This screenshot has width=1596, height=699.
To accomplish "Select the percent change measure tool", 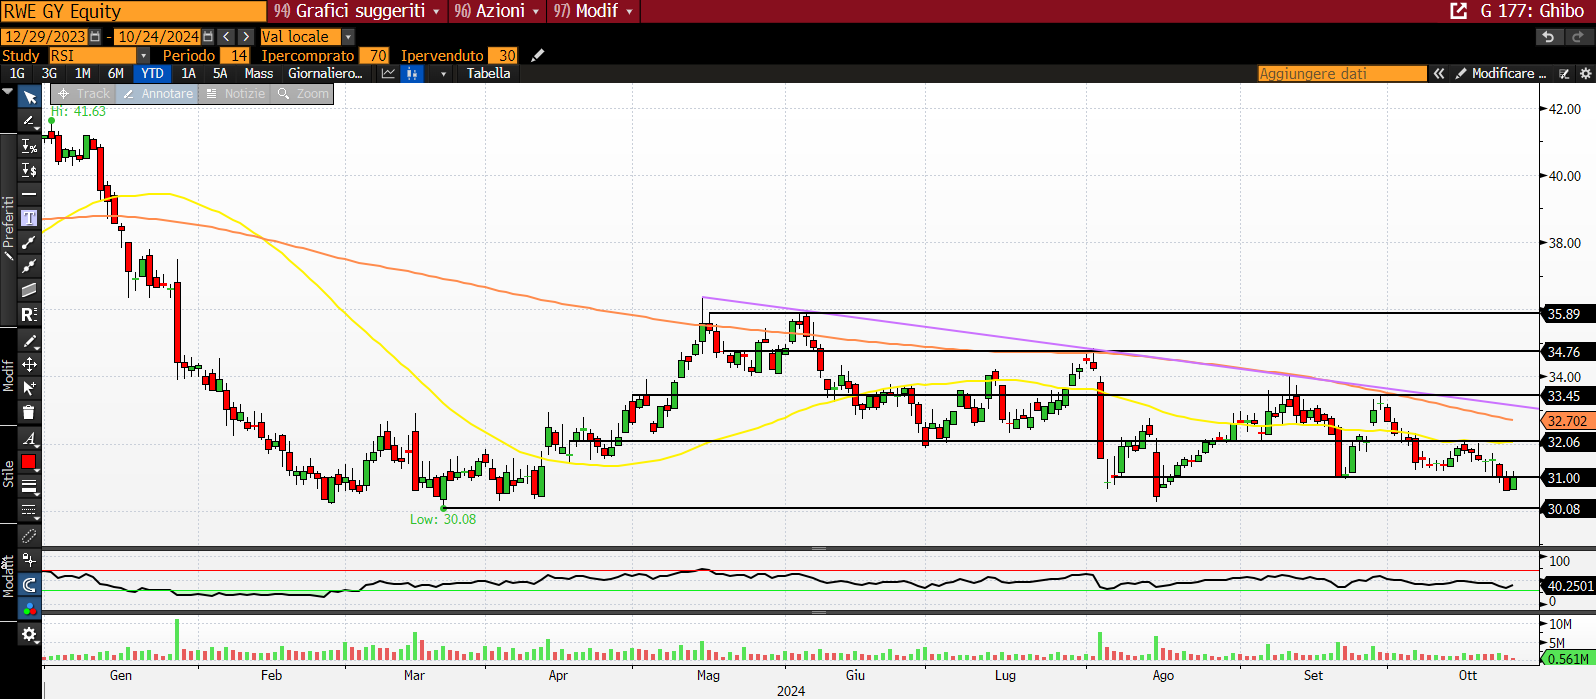I will 29,146.
